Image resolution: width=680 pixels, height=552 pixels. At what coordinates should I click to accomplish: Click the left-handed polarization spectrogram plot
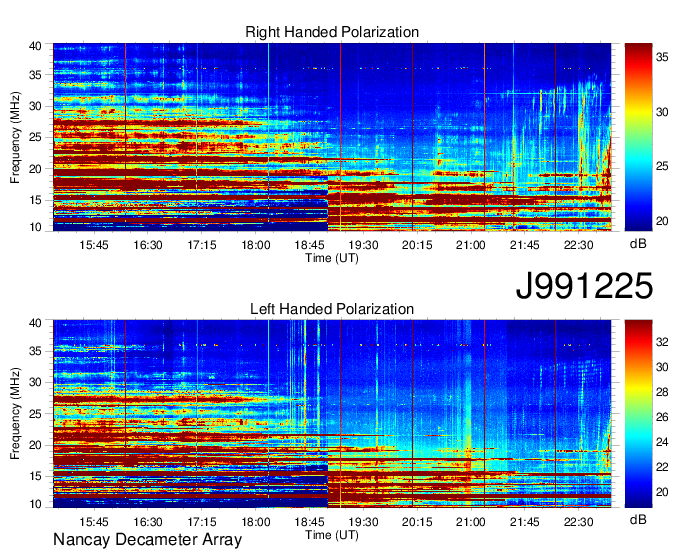332,414
